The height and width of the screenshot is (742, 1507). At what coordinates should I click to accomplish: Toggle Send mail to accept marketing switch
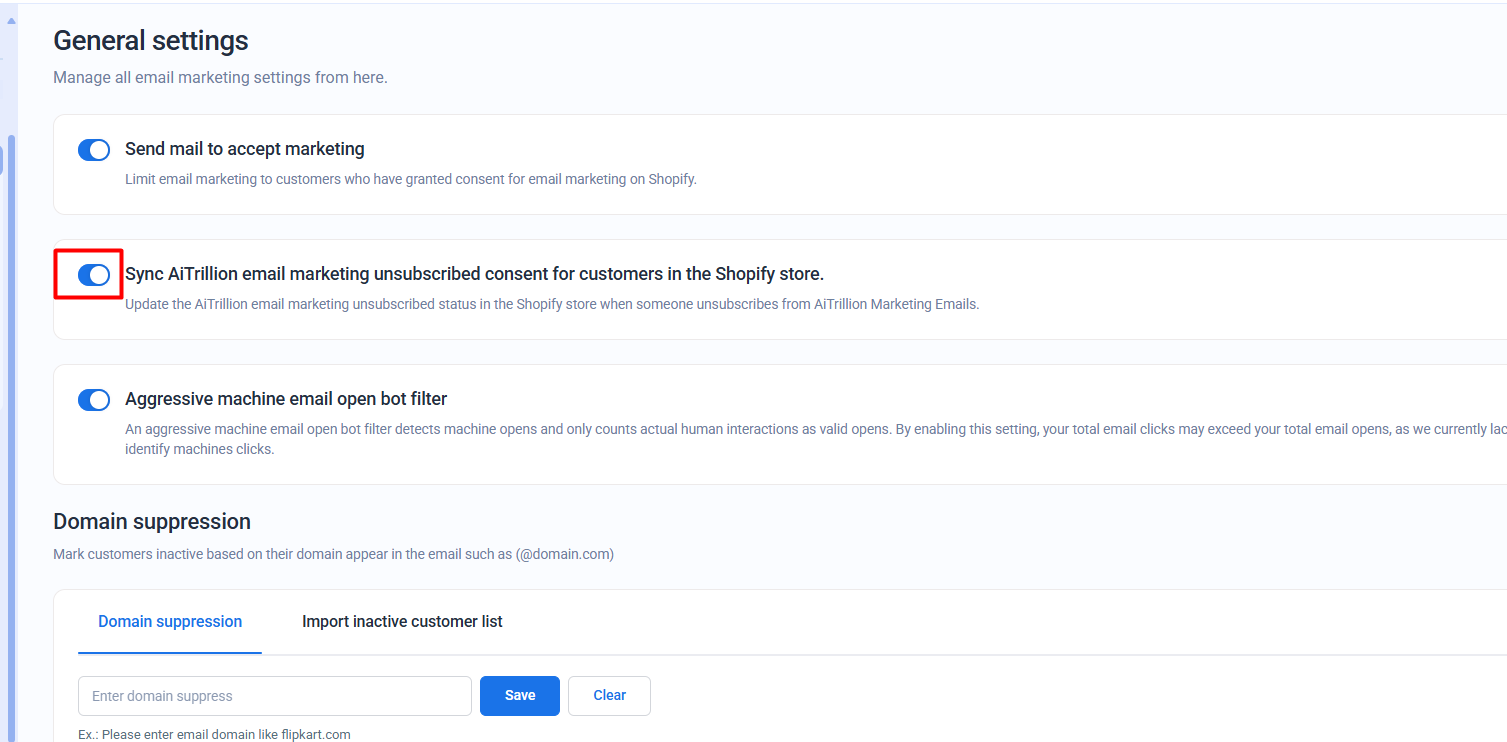tap(94, 150)
